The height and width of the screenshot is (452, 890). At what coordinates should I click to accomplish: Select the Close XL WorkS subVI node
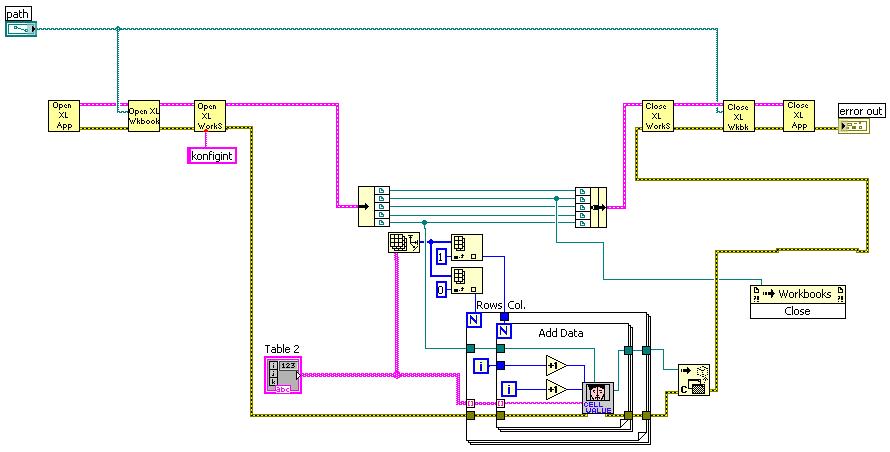(x=658, y=116)
